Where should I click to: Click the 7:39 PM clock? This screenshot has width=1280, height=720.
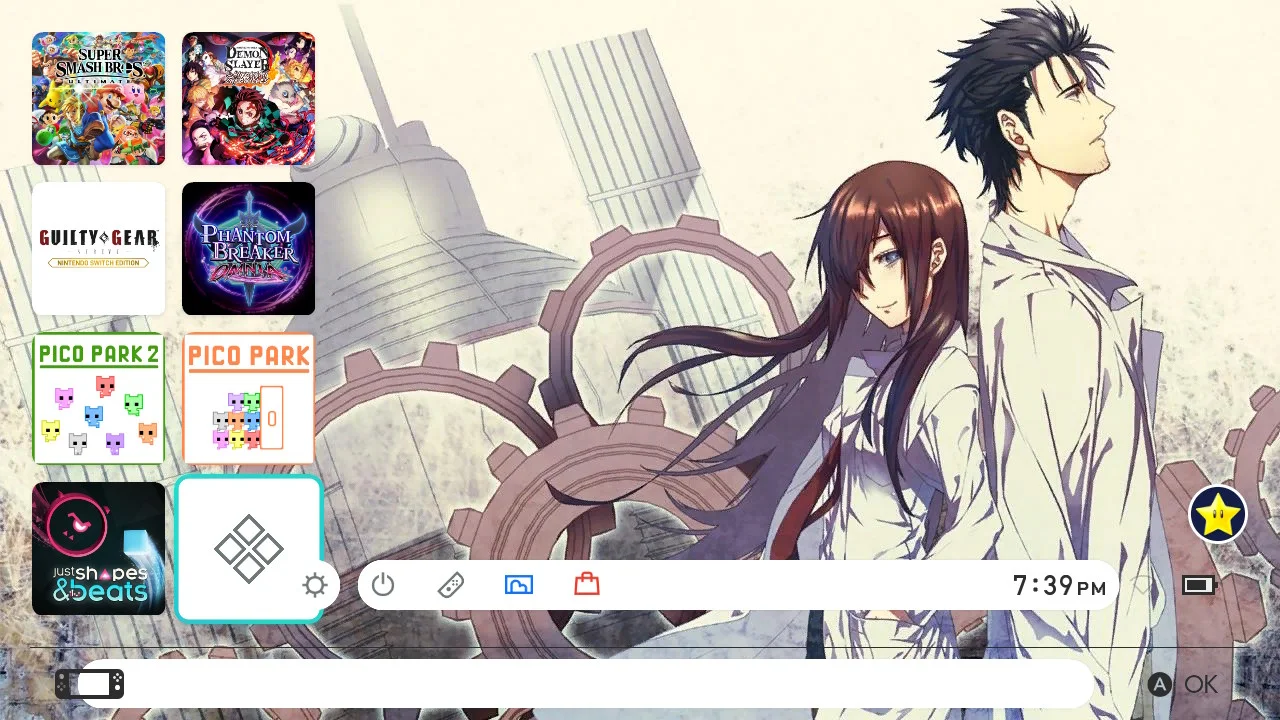pyautogui.click(x=1059, y=586)
